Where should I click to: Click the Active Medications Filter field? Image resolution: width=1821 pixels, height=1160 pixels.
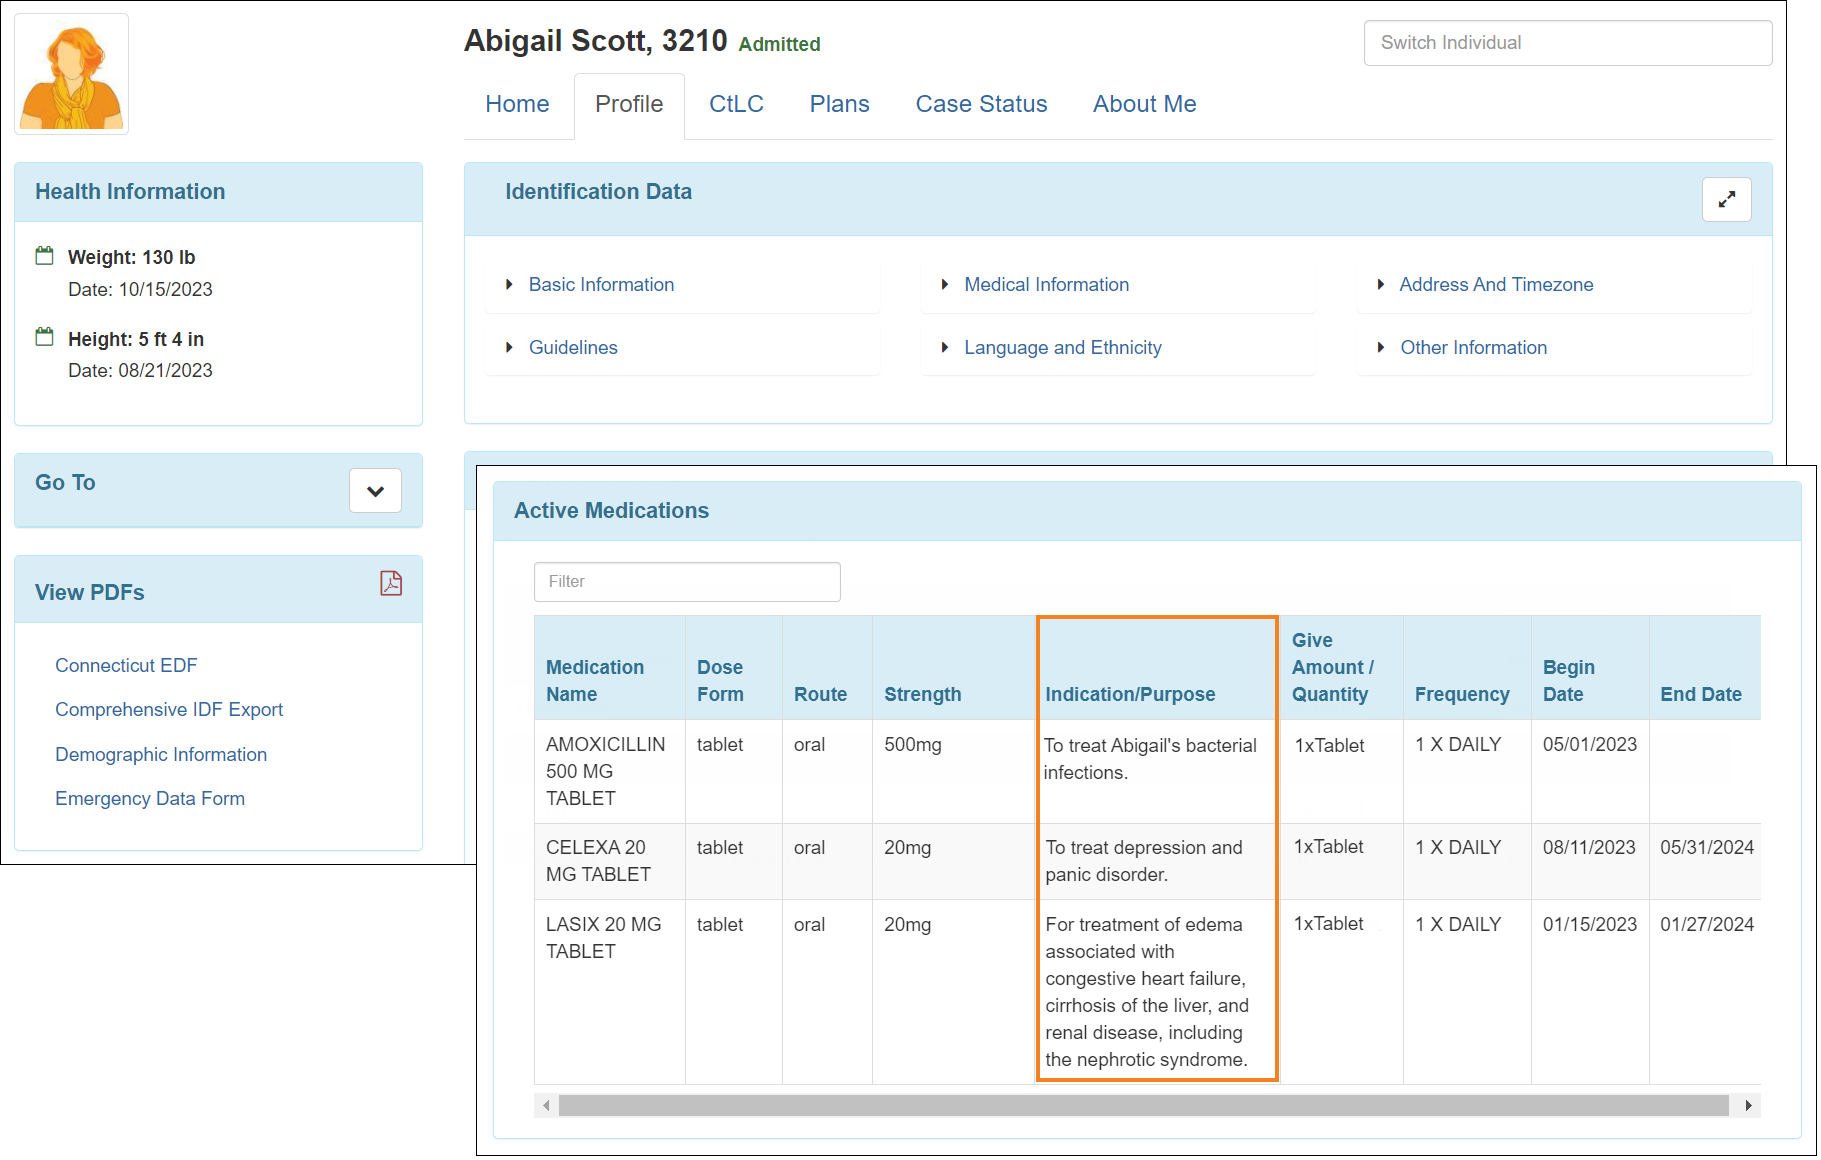[687, 582]
